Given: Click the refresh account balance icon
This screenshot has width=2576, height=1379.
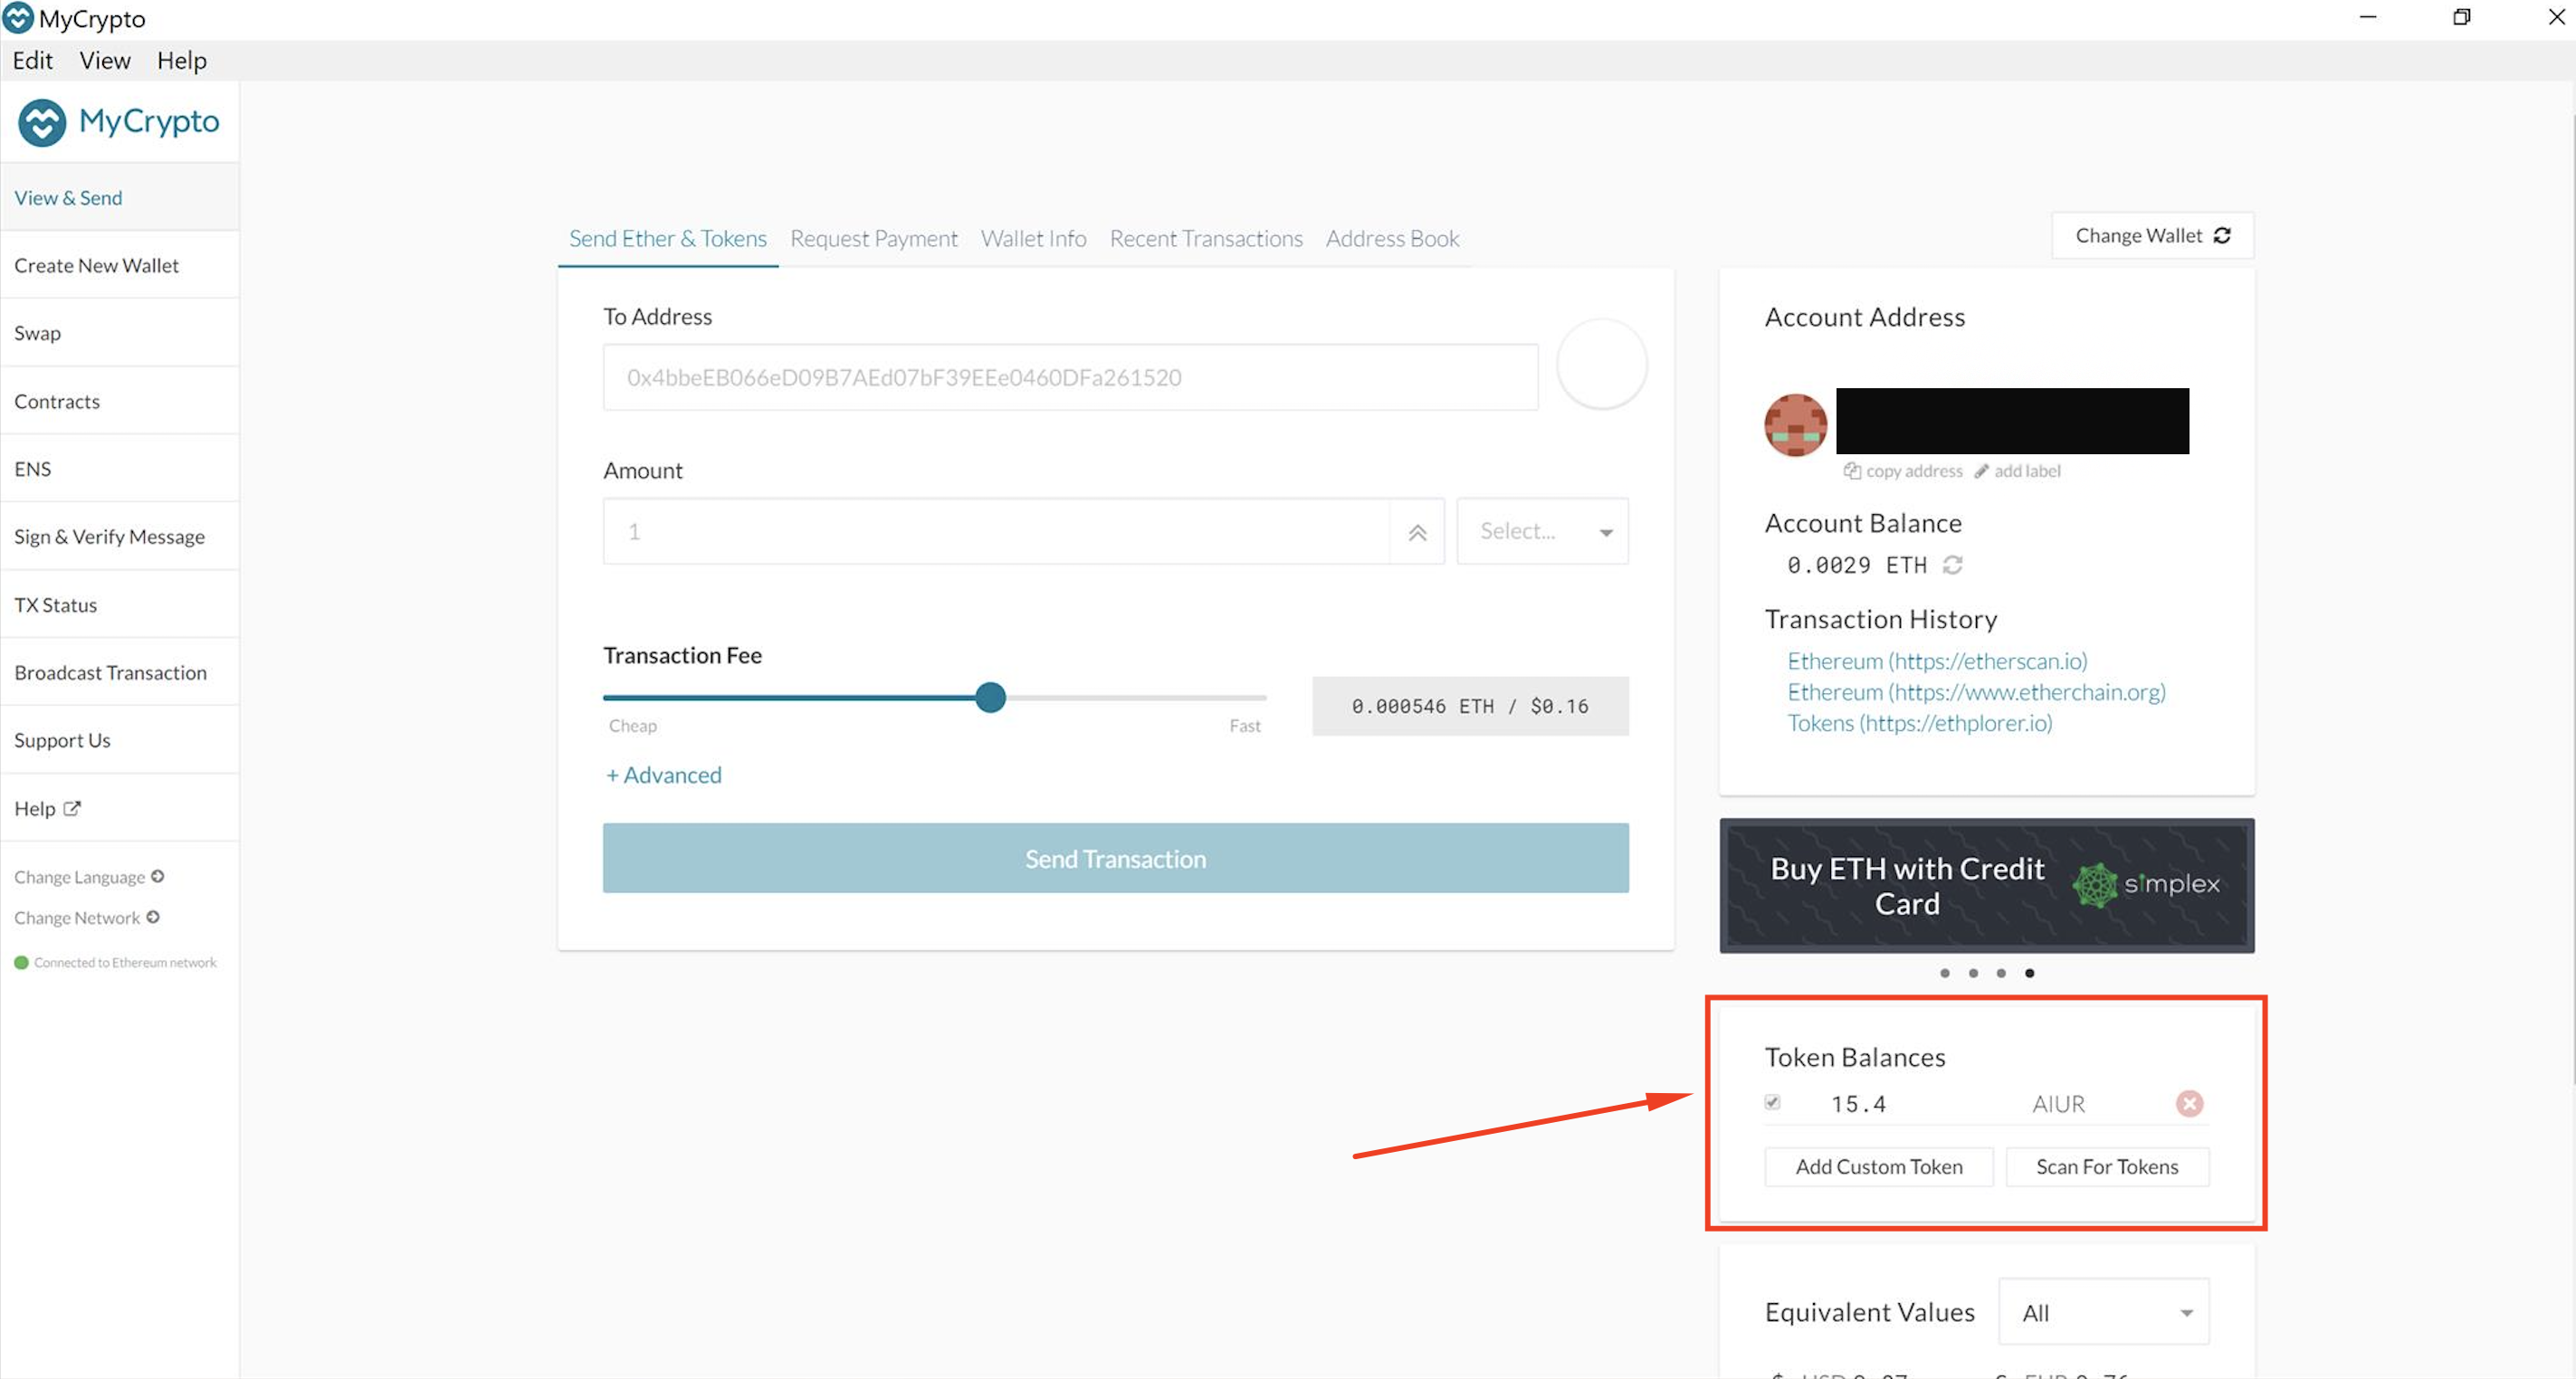Looking at the screenshot, I should (x=1960, y=566).
